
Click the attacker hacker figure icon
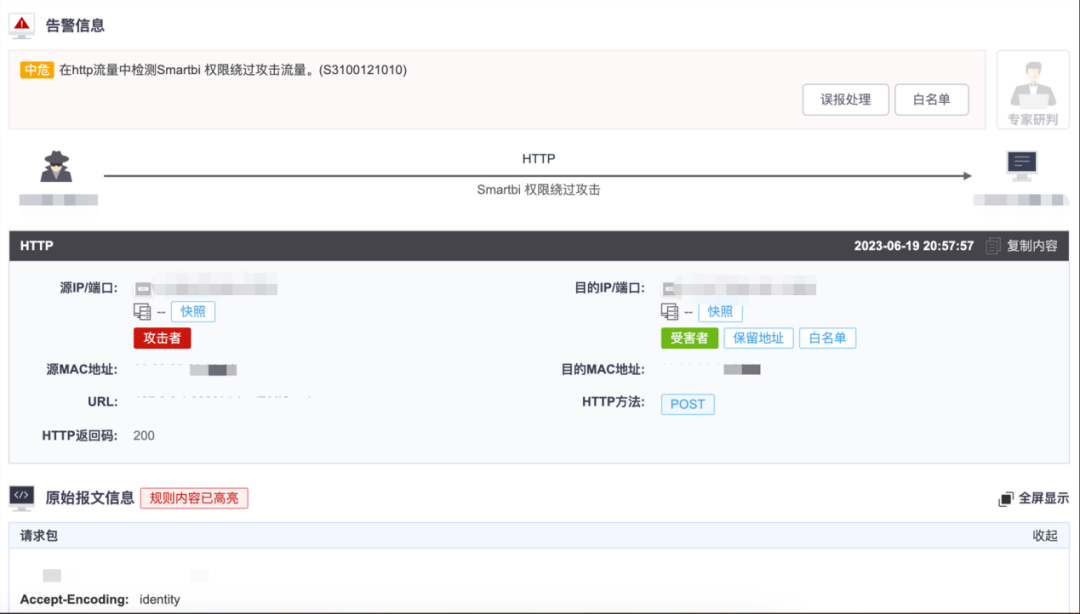(x=56, y=167)
